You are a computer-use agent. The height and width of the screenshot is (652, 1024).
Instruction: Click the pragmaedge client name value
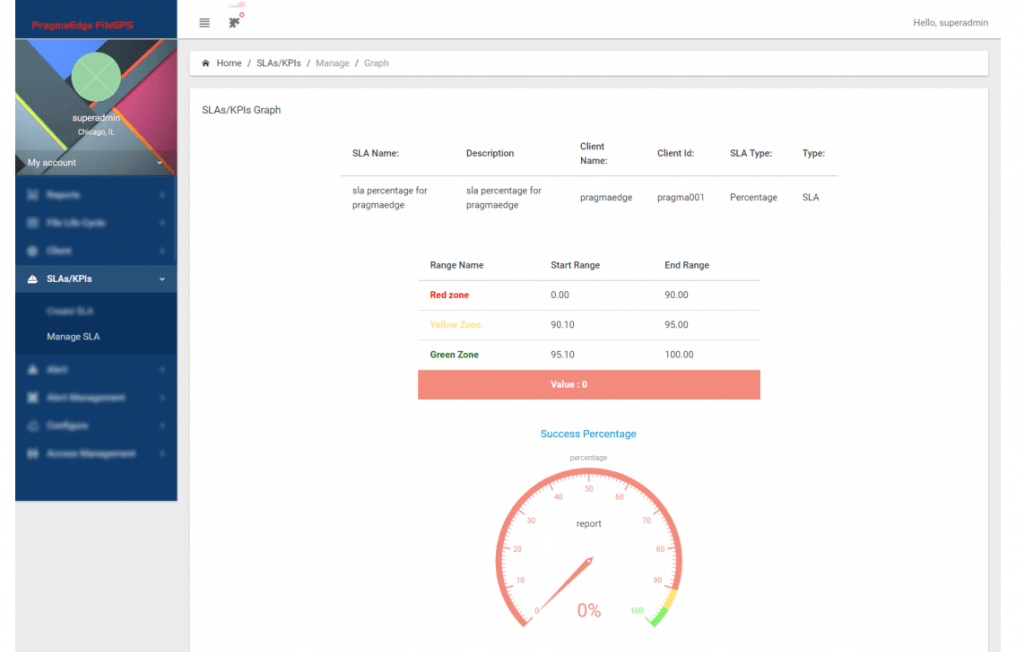[x=606, y=197]
